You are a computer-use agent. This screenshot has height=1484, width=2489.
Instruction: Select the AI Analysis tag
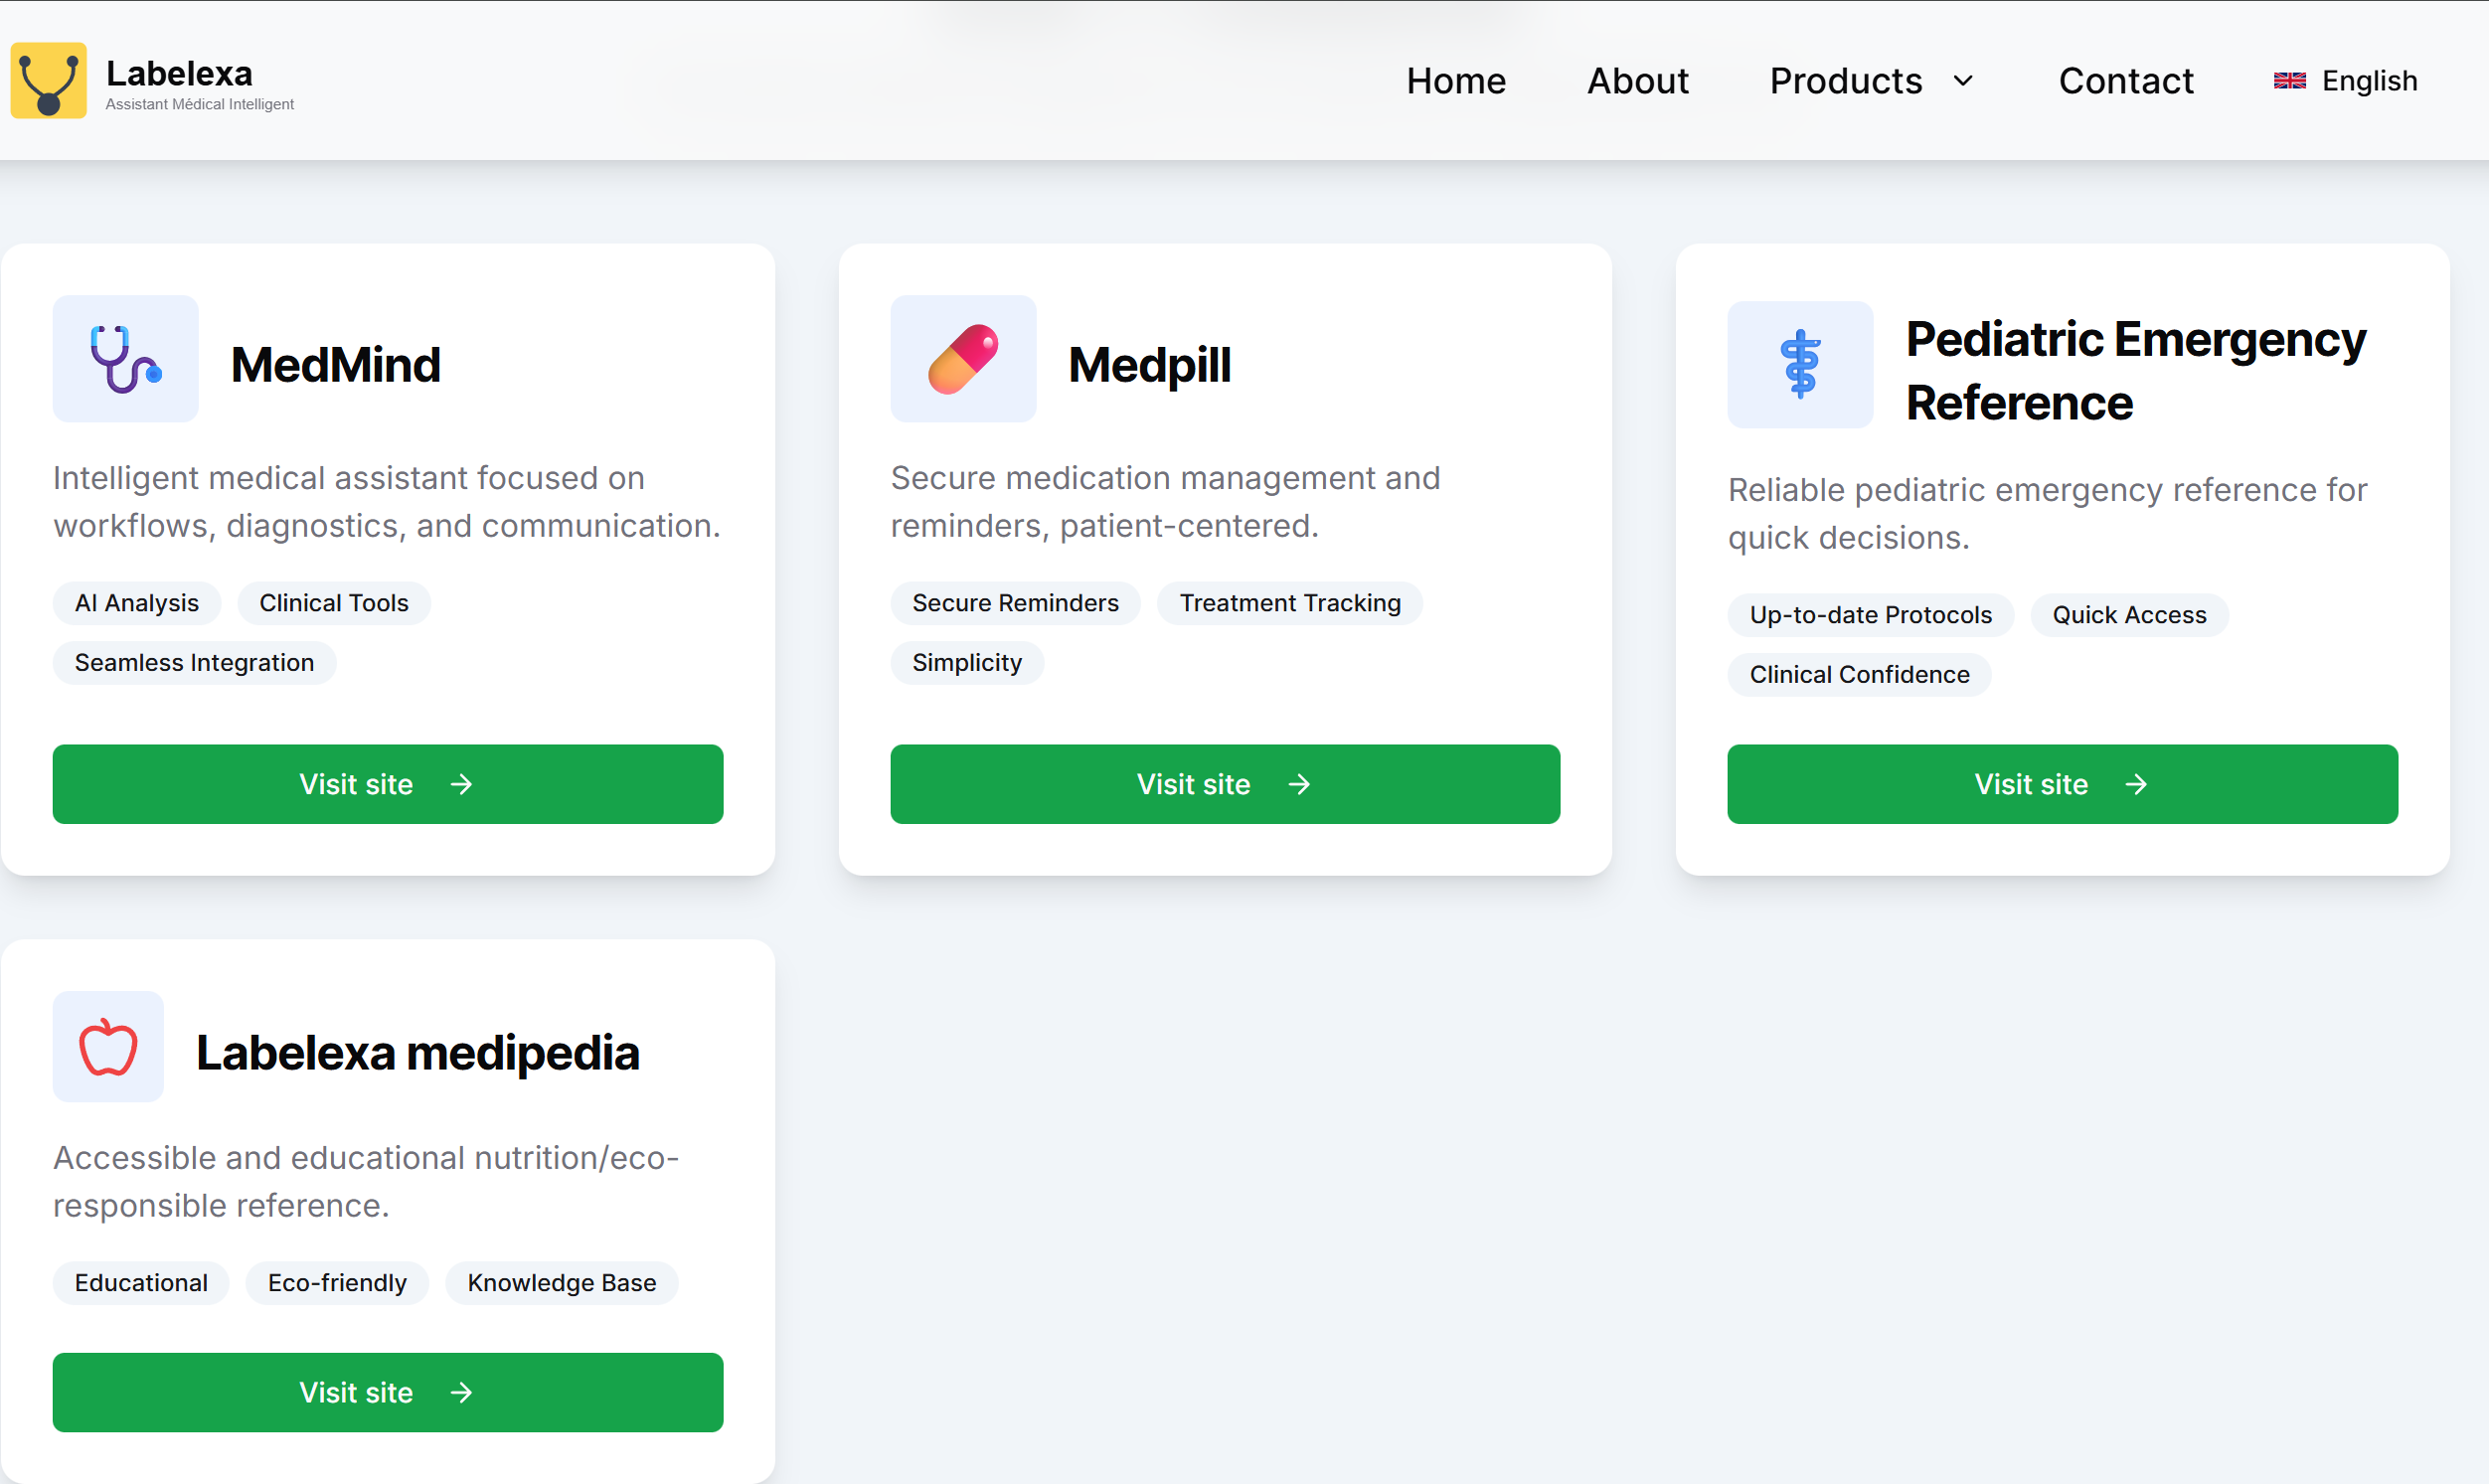(x=137, y=603)
